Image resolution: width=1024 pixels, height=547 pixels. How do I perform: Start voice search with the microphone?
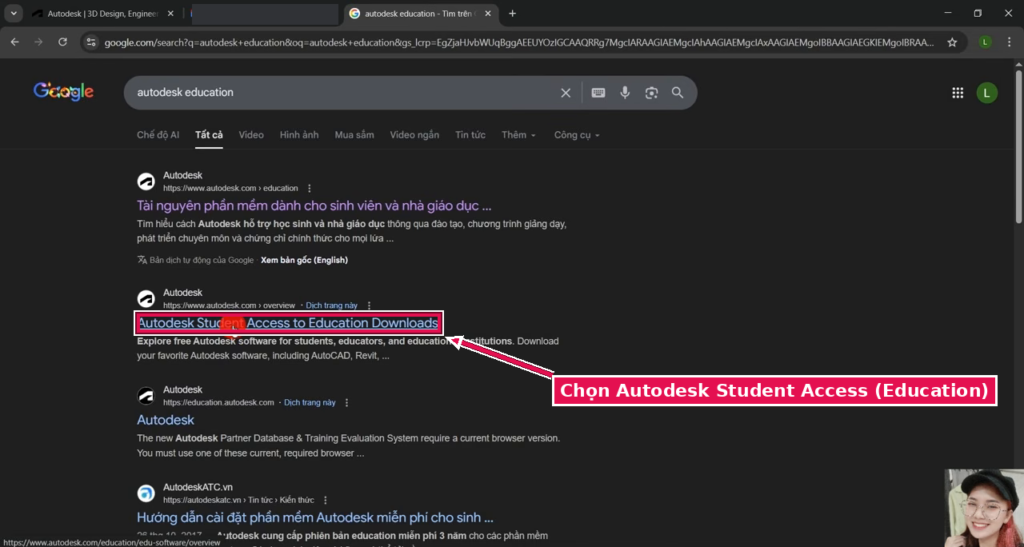pyautogui.click(x=625, y=93)
